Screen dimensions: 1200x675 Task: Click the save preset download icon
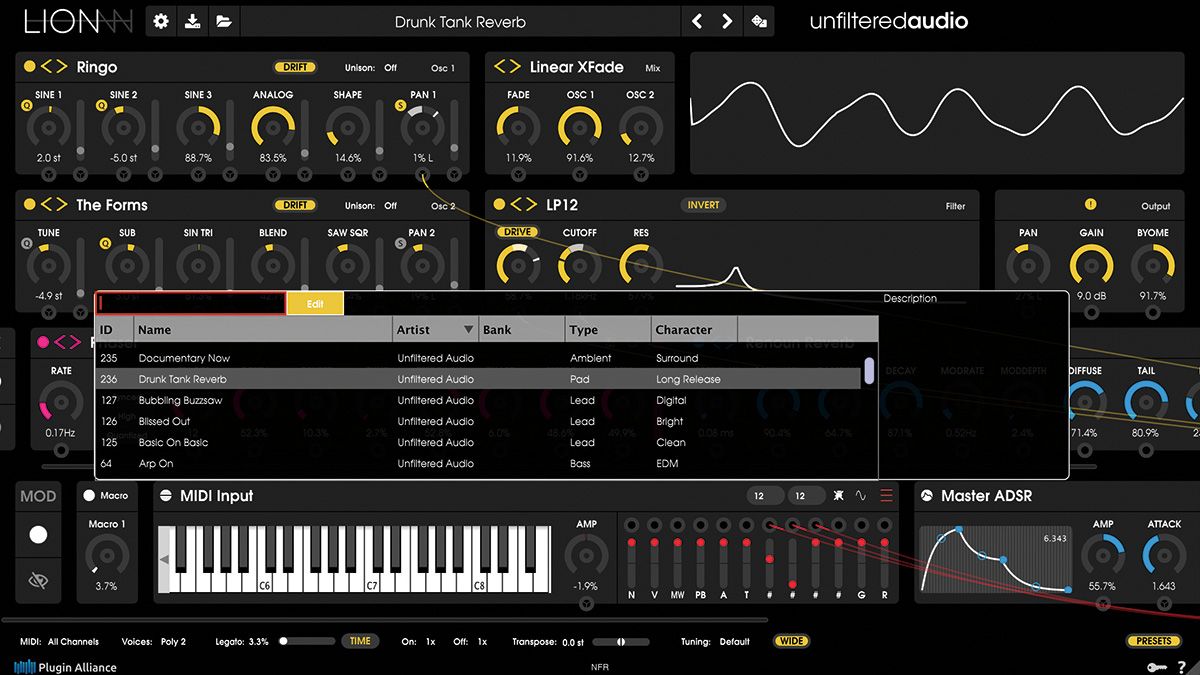tap(193, 21)
